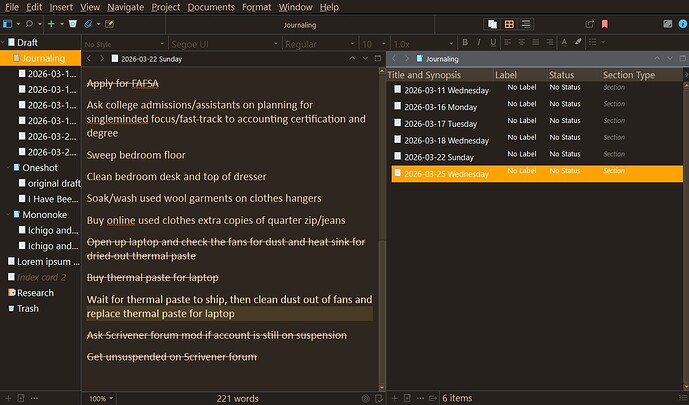Align text right
The image size is (689, 405).
tap(549, 42)
